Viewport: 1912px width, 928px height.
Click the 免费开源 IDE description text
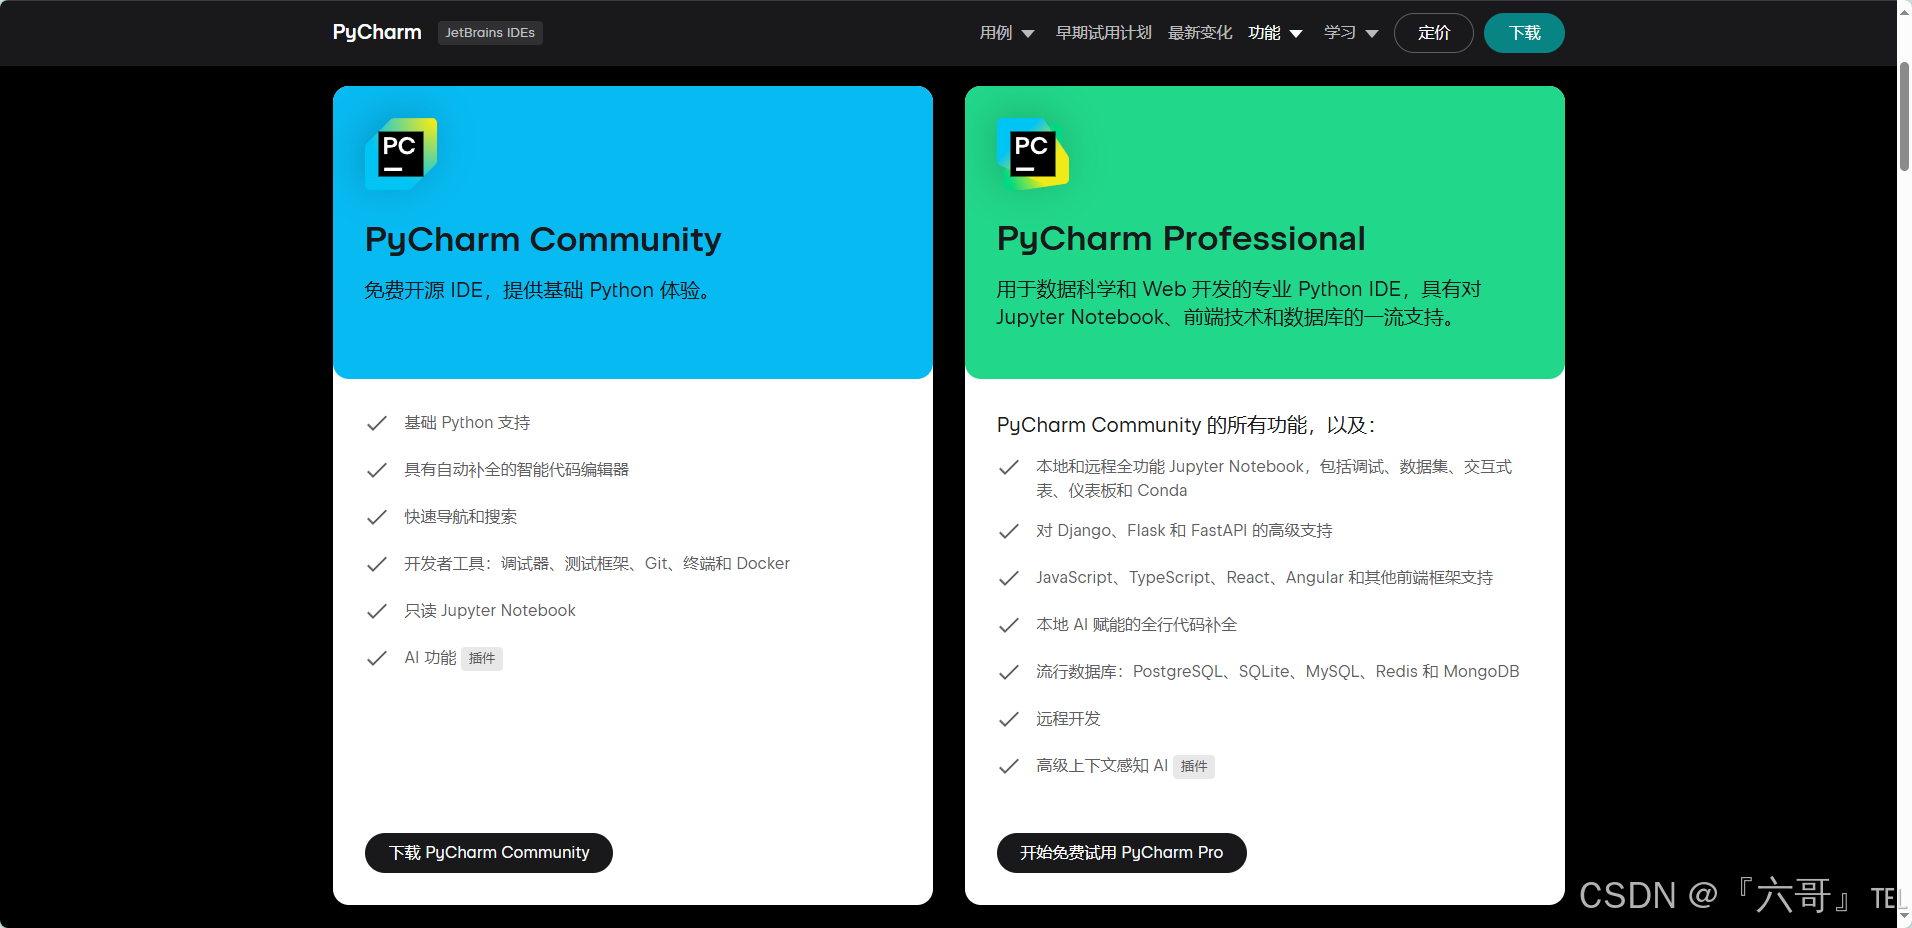[x=538, y=291]
